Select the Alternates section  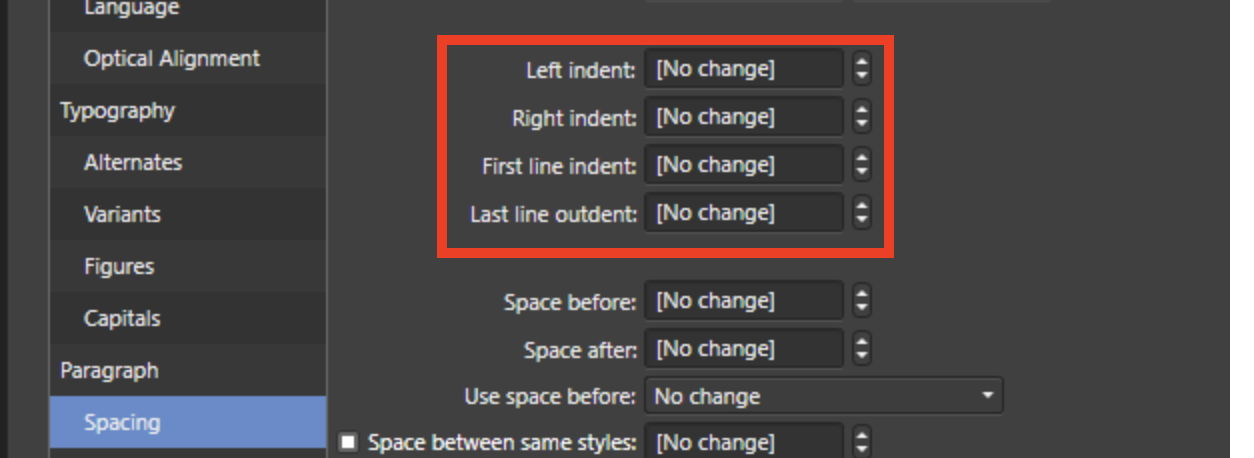pos(133,163)
